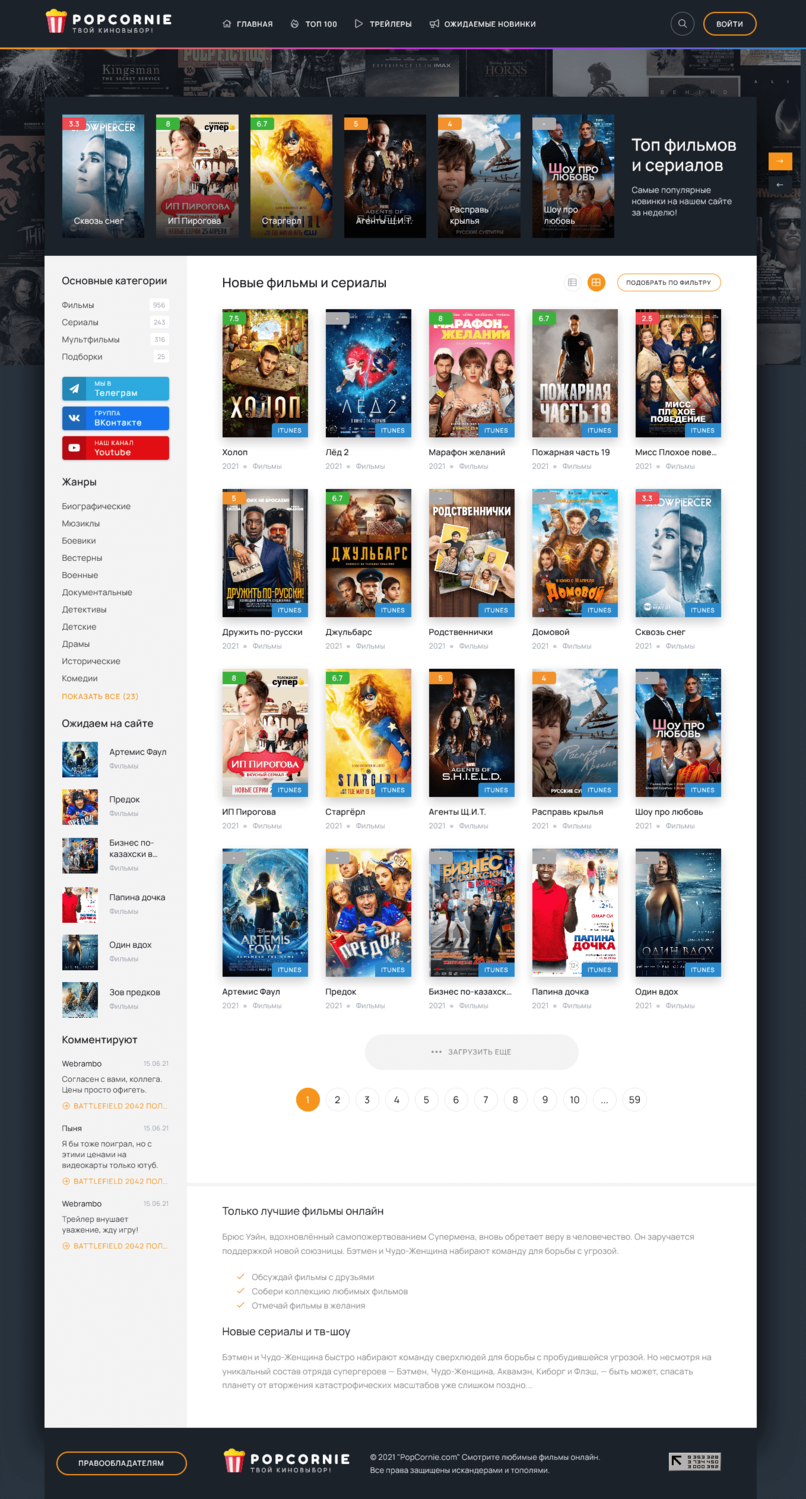Click the counter badge in the footer

(x=694, y=1462)
